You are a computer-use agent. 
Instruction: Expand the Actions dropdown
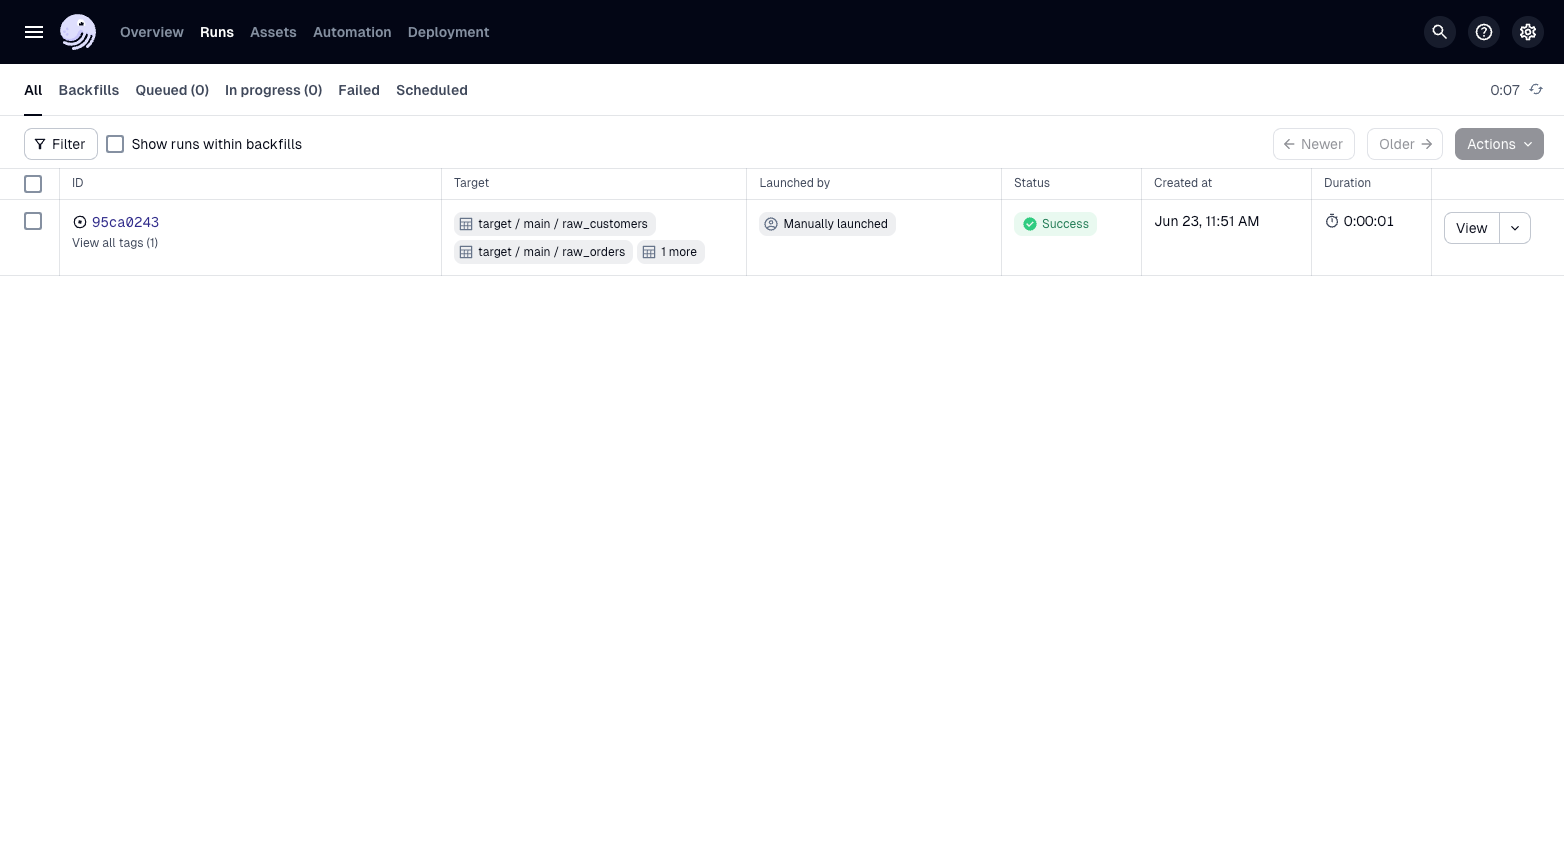[1498, 144]
